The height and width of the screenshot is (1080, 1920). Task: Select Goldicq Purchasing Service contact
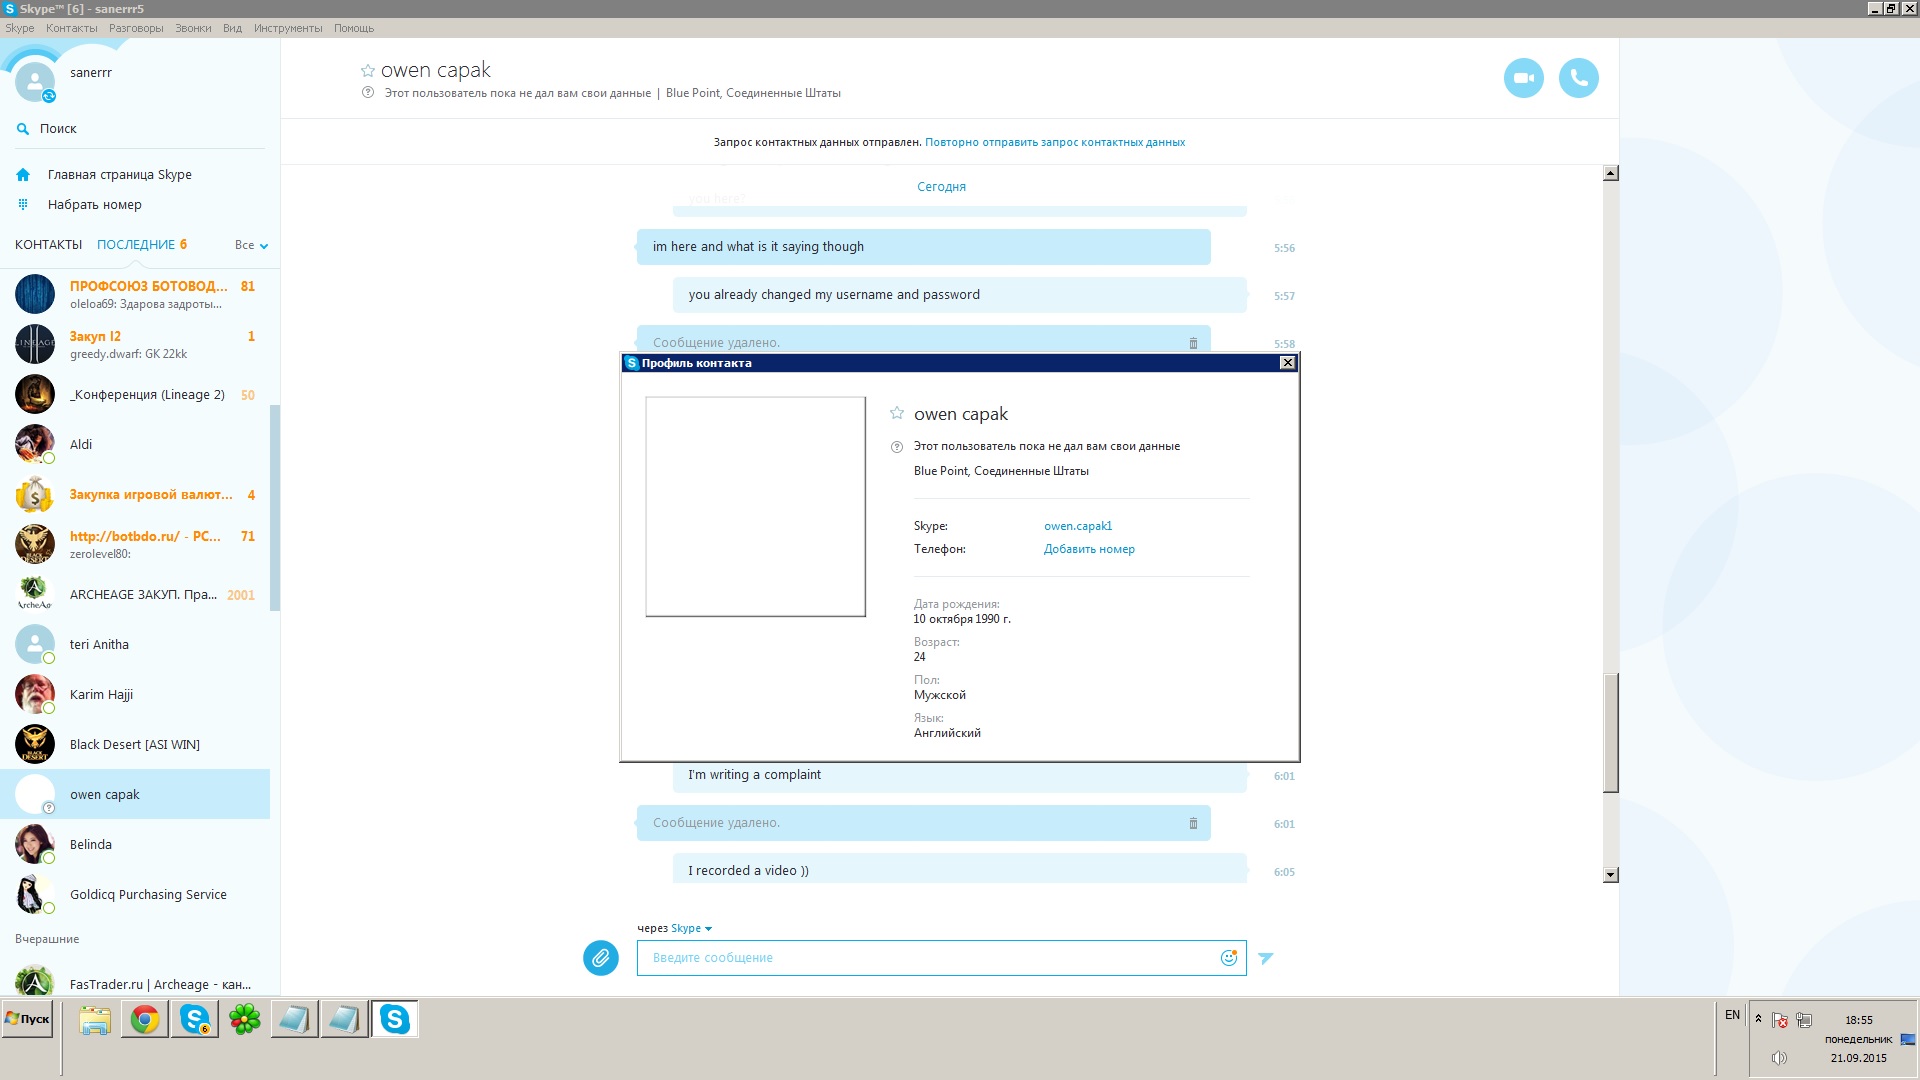135,894
